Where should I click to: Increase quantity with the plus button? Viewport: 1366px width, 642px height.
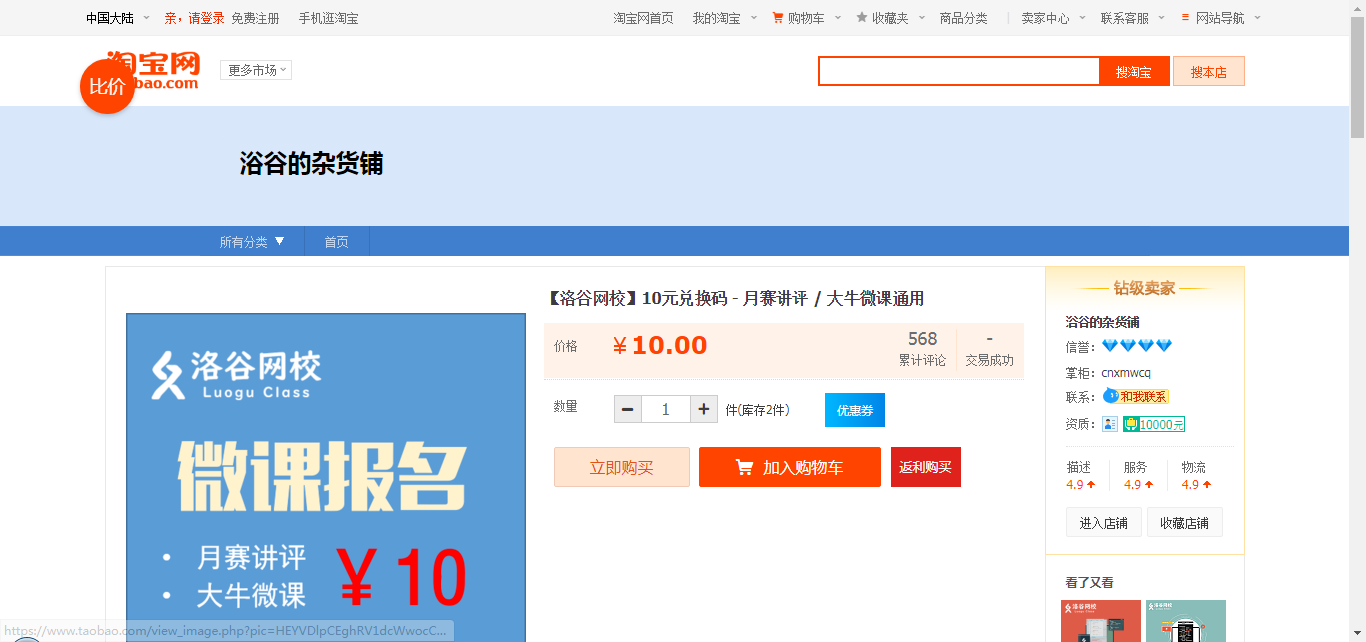point(704,409)
